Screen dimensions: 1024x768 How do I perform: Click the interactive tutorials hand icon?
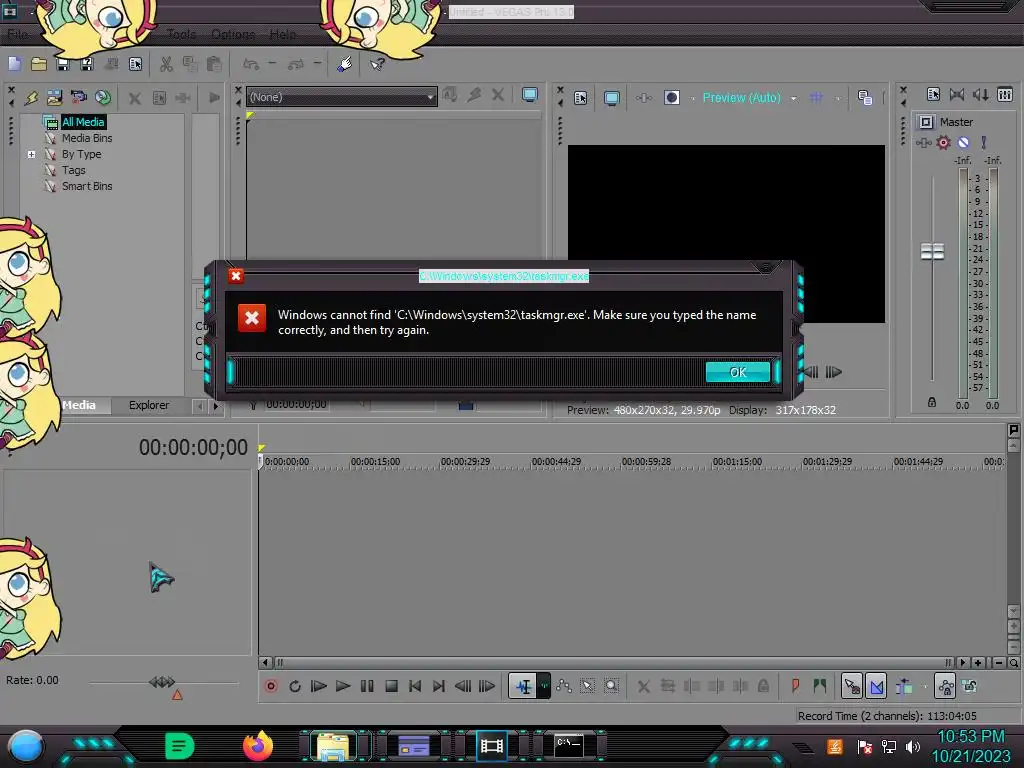[345, 64]
